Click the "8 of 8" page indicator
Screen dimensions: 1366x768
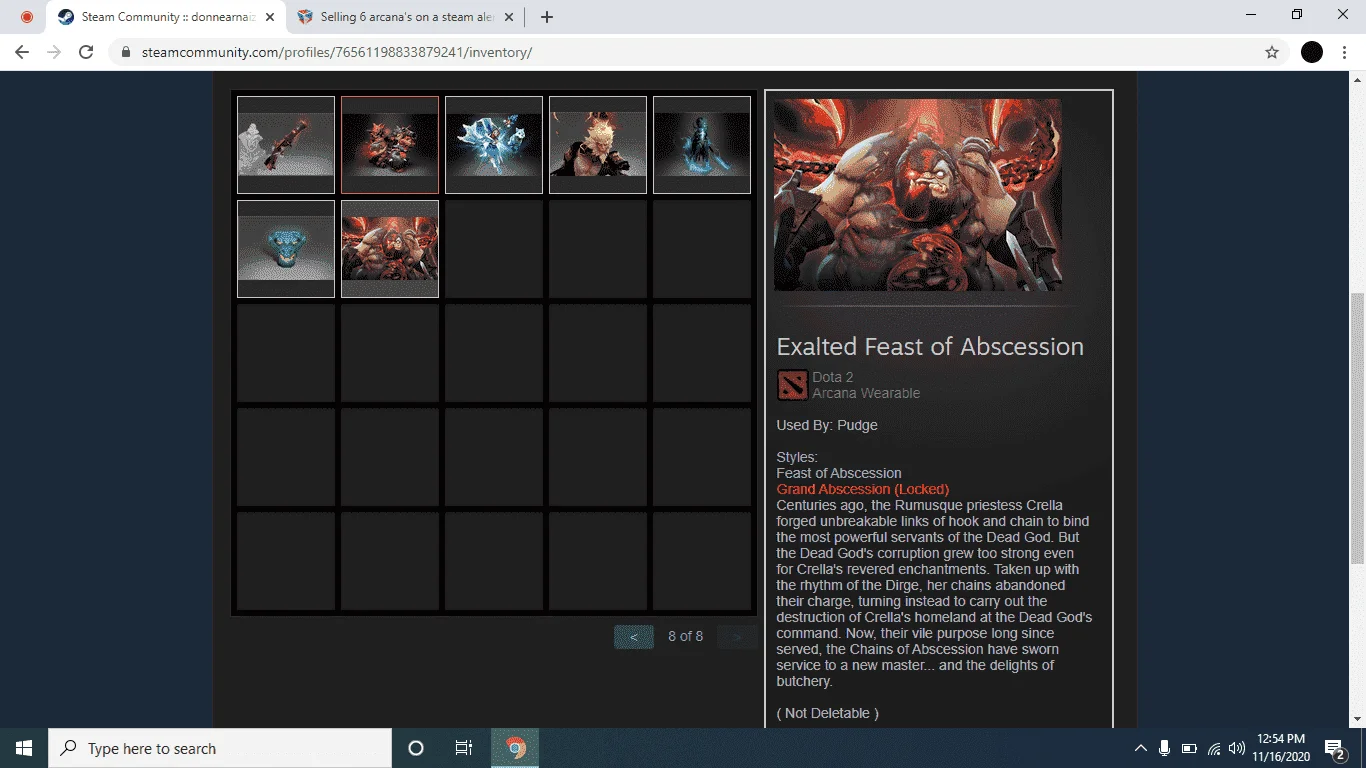point(686,636)
